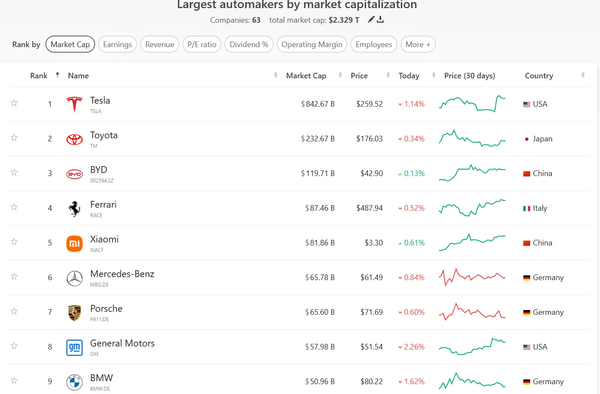600x394 pixels.
Task: View Tesla 30-day price sparkline chart
Action: coord(472,103)
